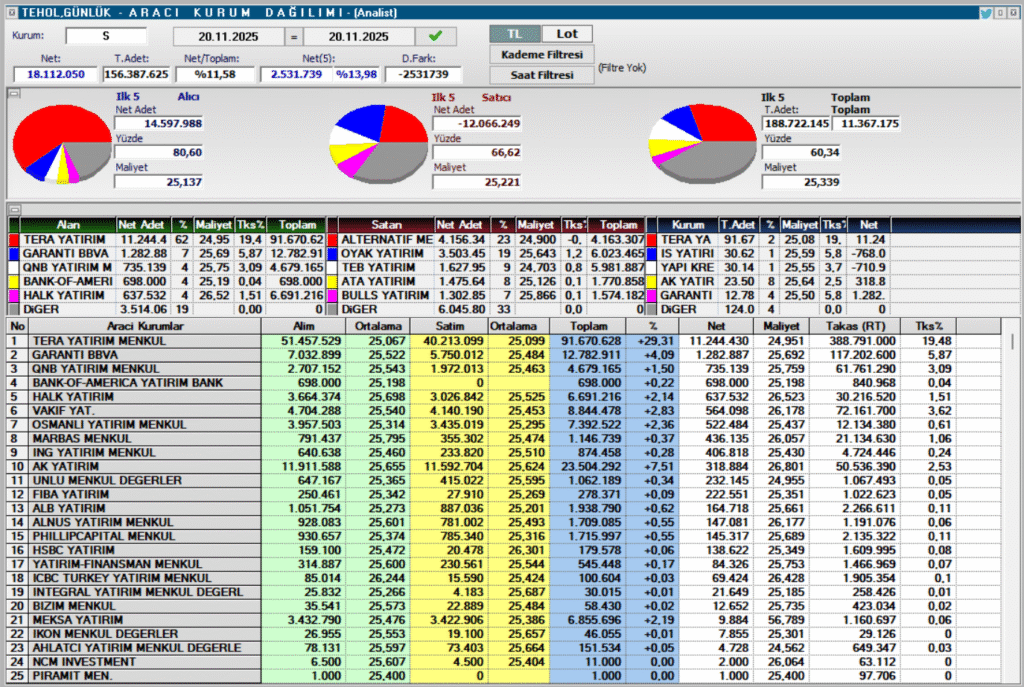Viewport: 1024px width, 687px height.
Task: Click the T.Adet value 156.387.625
Action: tap(136, 74)
